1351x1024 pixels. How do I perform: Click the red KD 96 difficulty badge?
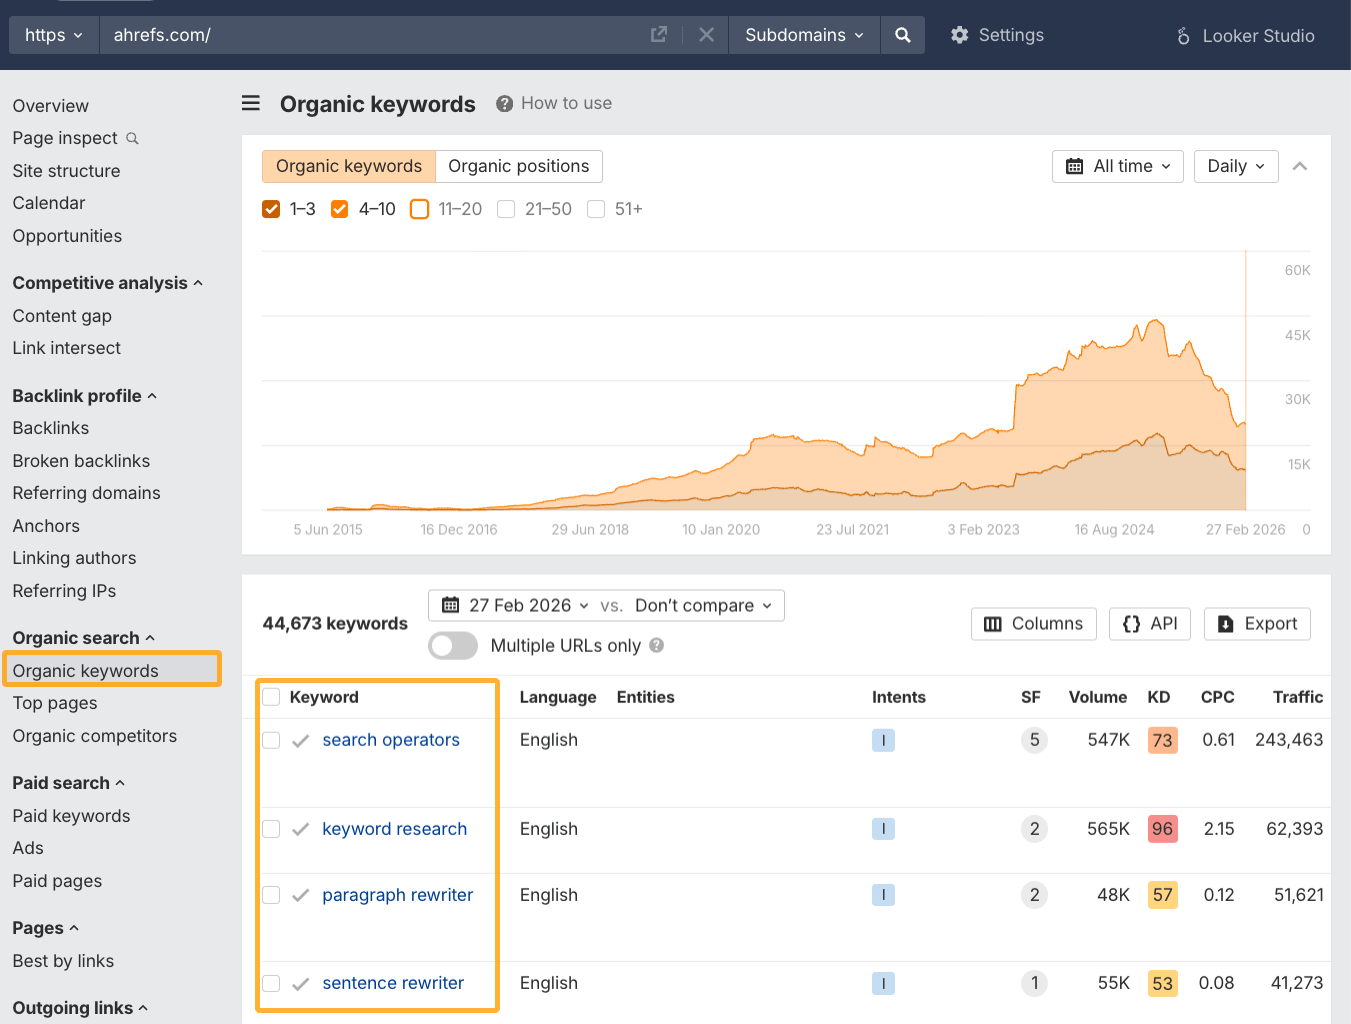1162,828
